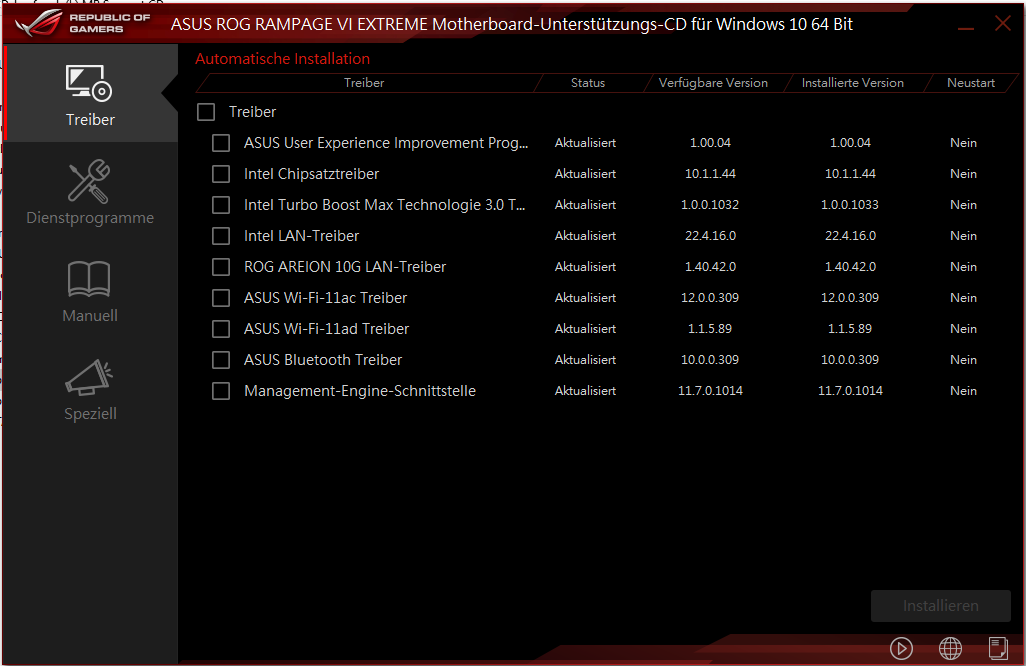Close the ASUS support CD window
This screenshot has width=1026, height=666.
(x=1002, y=24)
